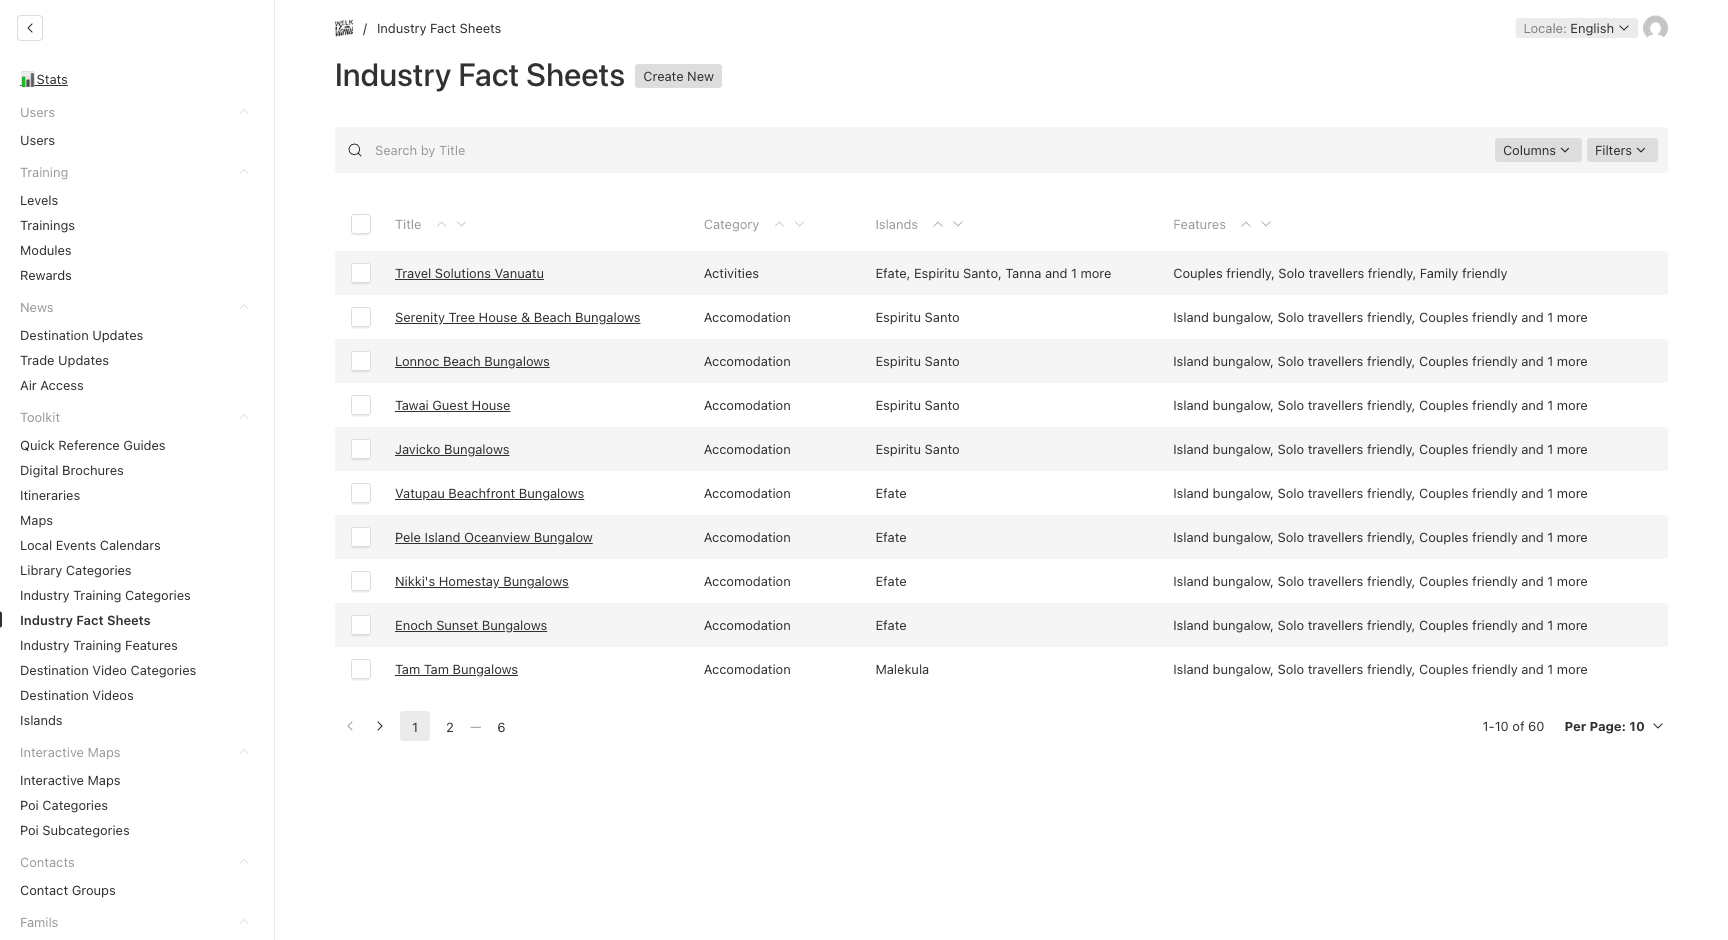Check the checkbox for Tawai Guest House
This screenshot has width=1728, height=940.
point(361,405)
